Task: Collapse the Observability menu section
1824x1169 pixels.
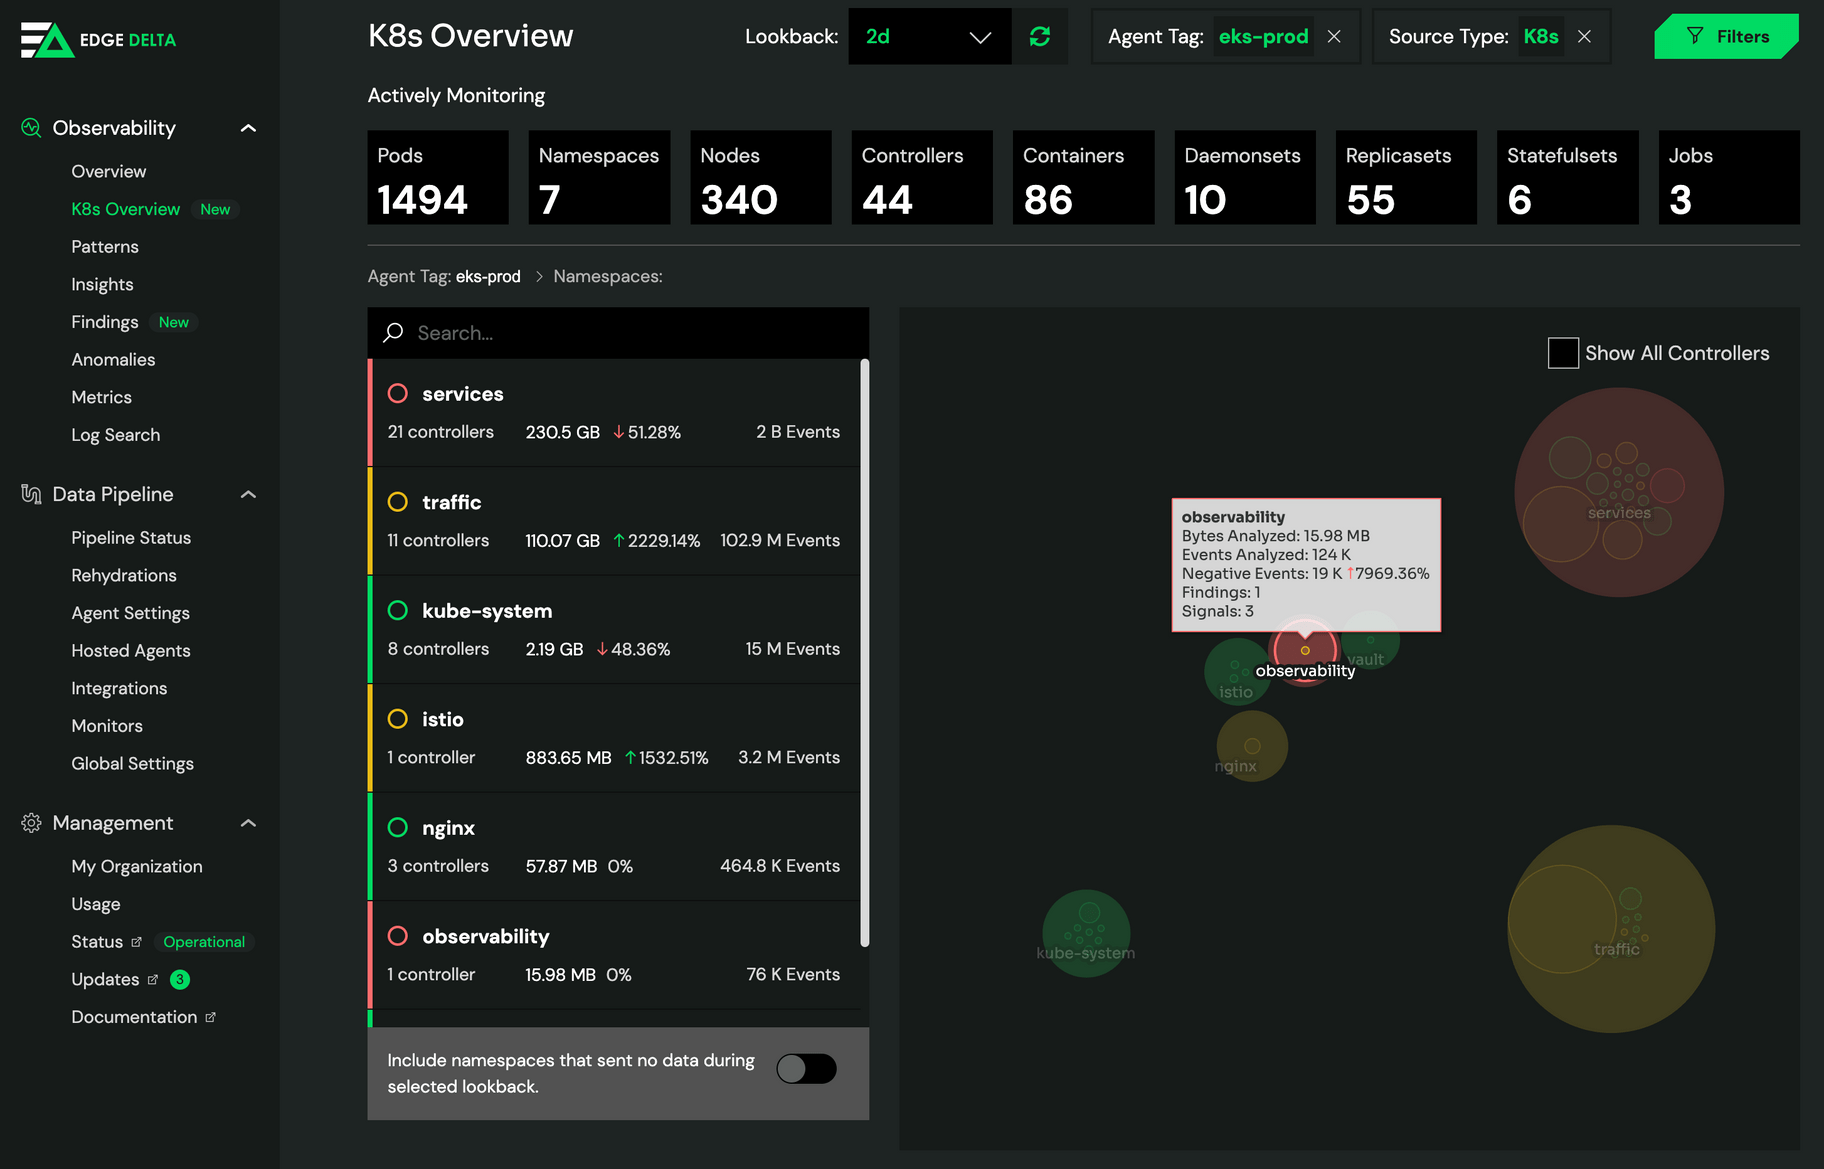Action: point(249,128)
